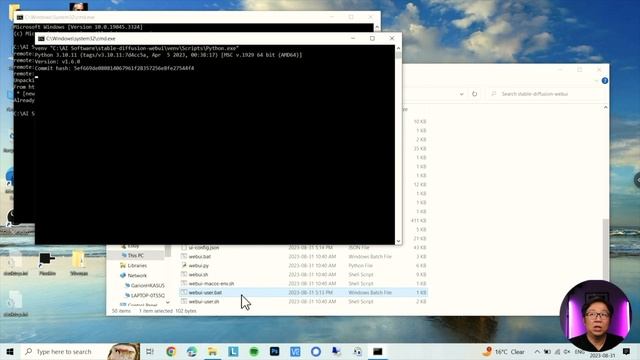This screenshot has height=360, width=640.
Task: Select webui-user.bat file in Explorer
Action: click(205, 293)
